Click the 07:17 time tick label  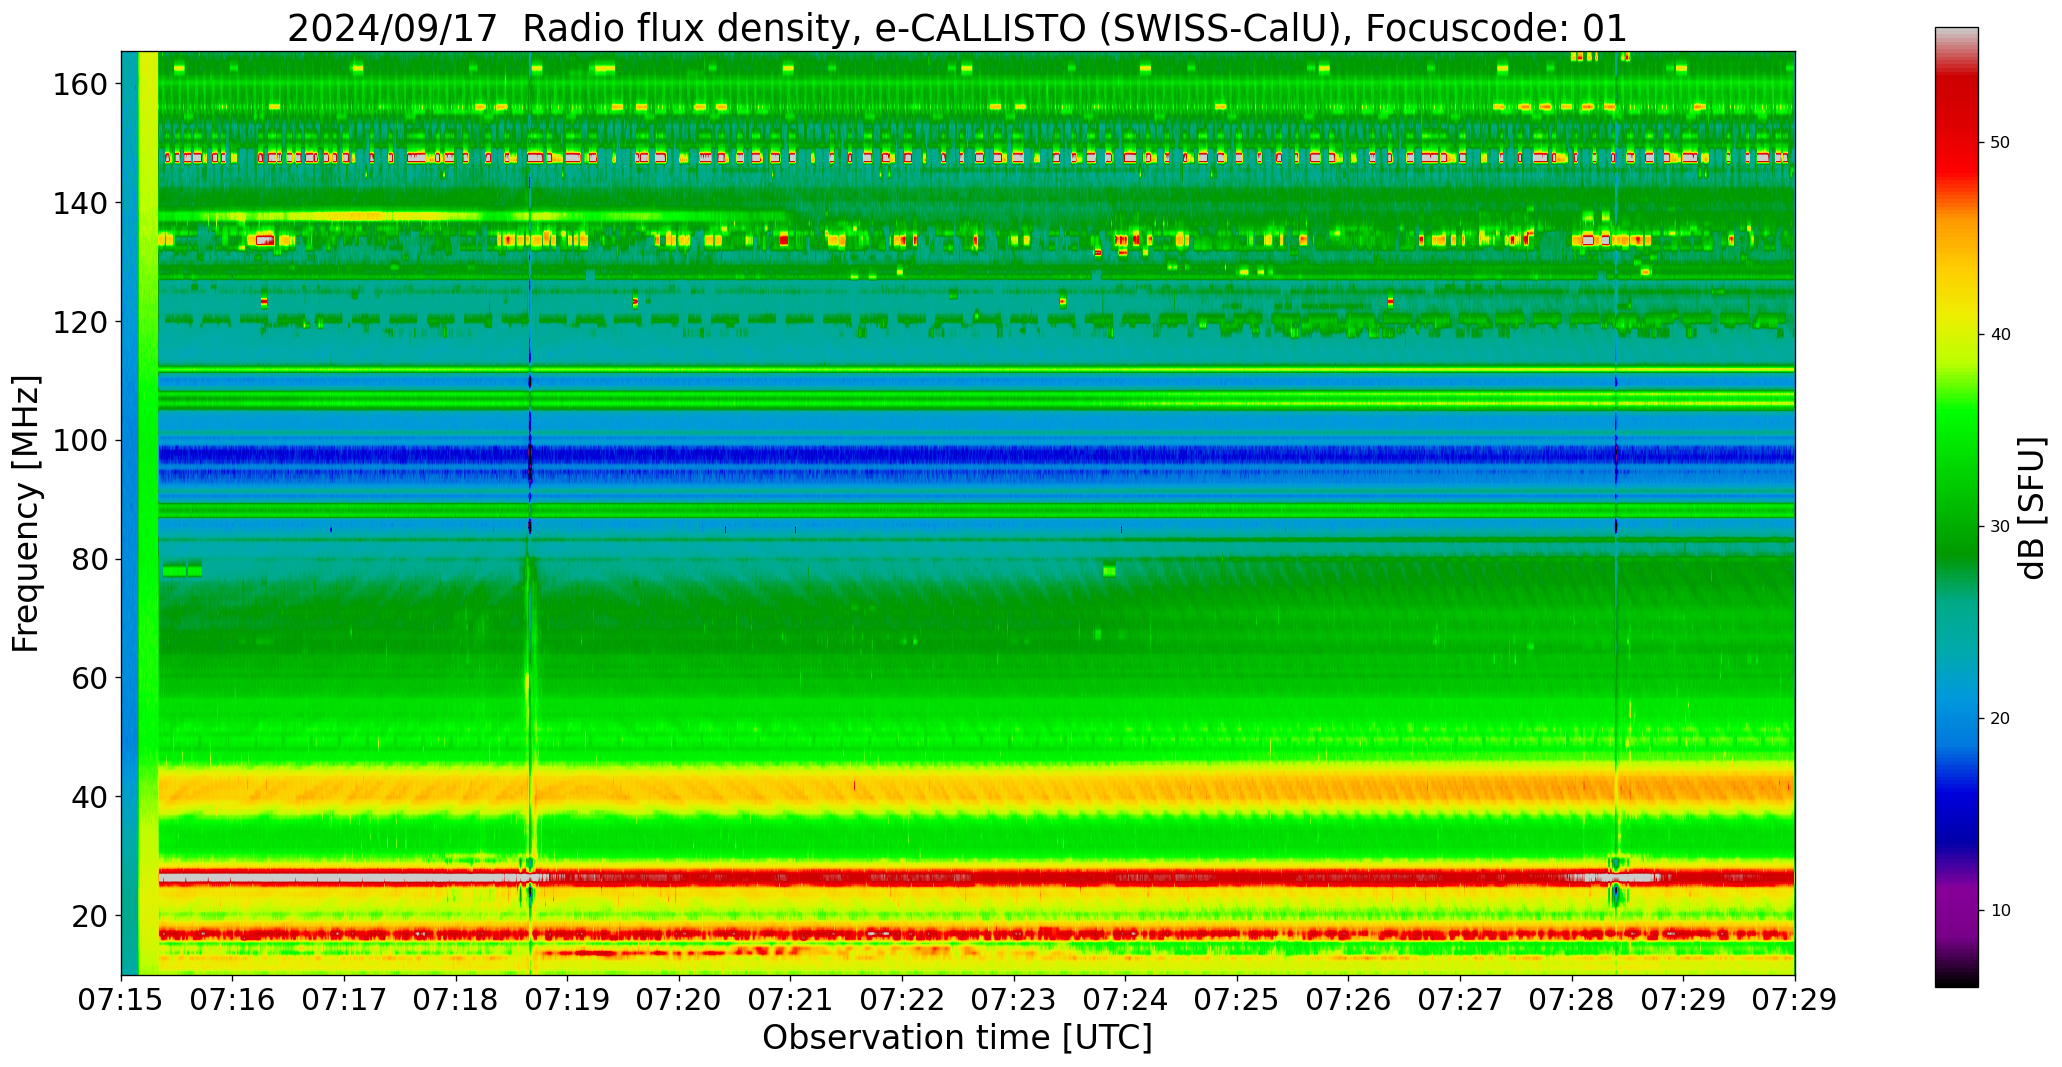pyautogui.click(x=345, y=1000)
